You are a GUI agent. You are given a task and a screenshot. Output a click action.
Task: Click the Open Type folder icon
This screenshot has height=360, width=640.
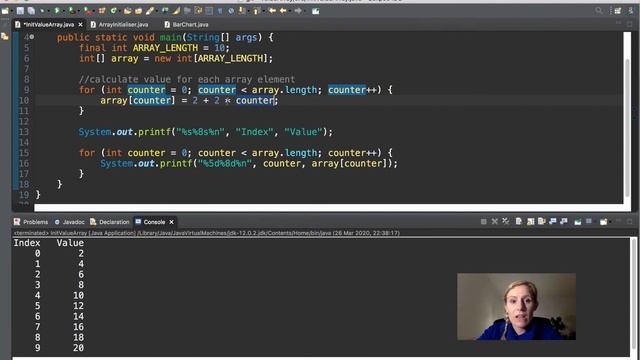(127, 11)
